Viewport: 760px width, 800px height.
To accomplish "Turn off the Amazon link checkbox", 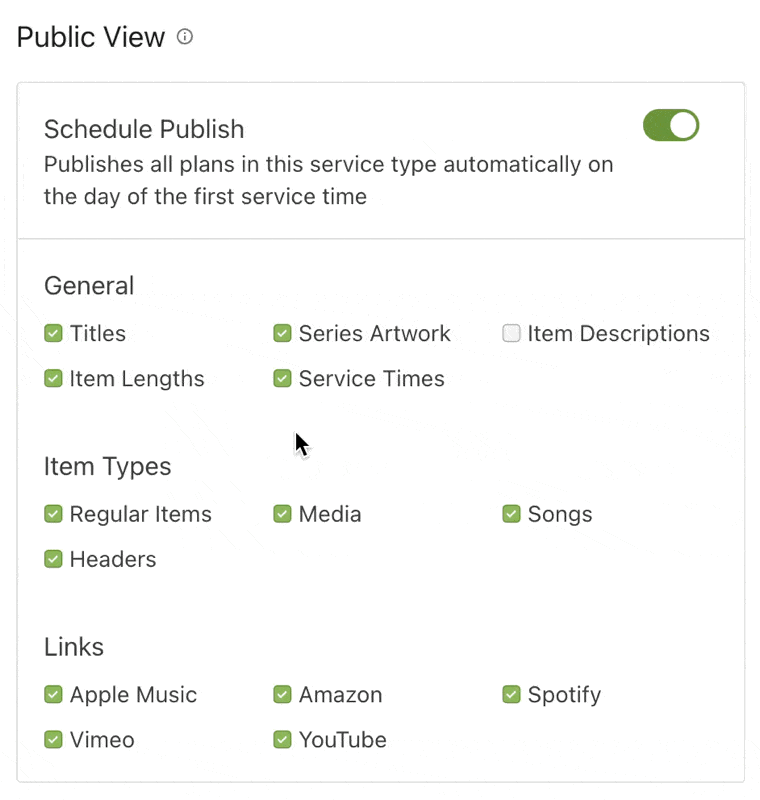I will tap(282, 694).
